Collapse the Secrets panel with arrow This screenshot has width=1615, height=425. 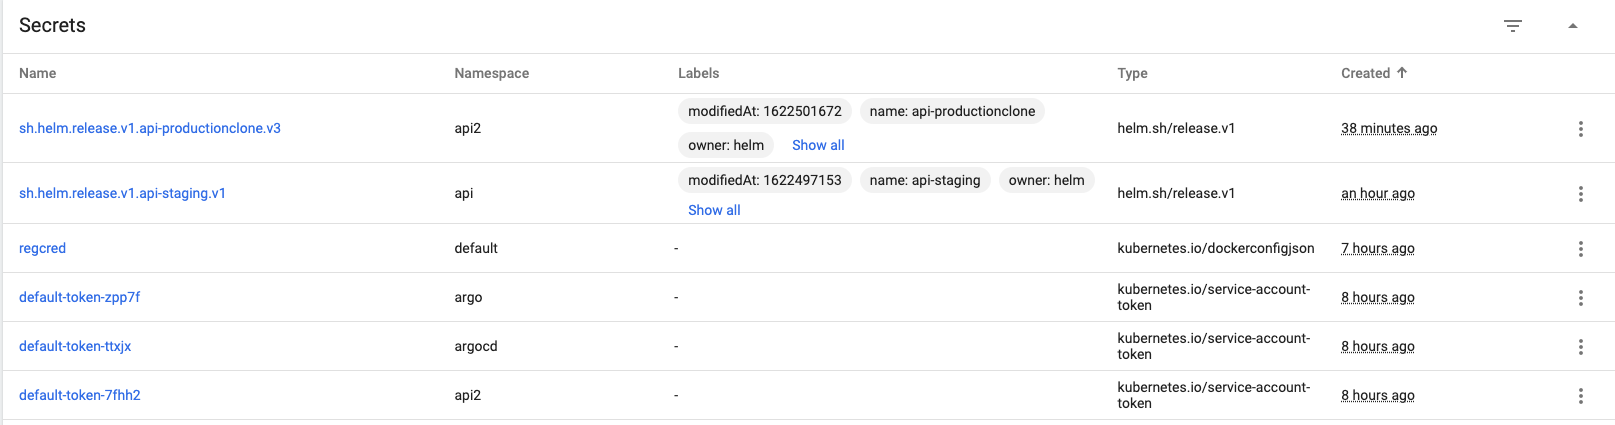[1573, 26]
